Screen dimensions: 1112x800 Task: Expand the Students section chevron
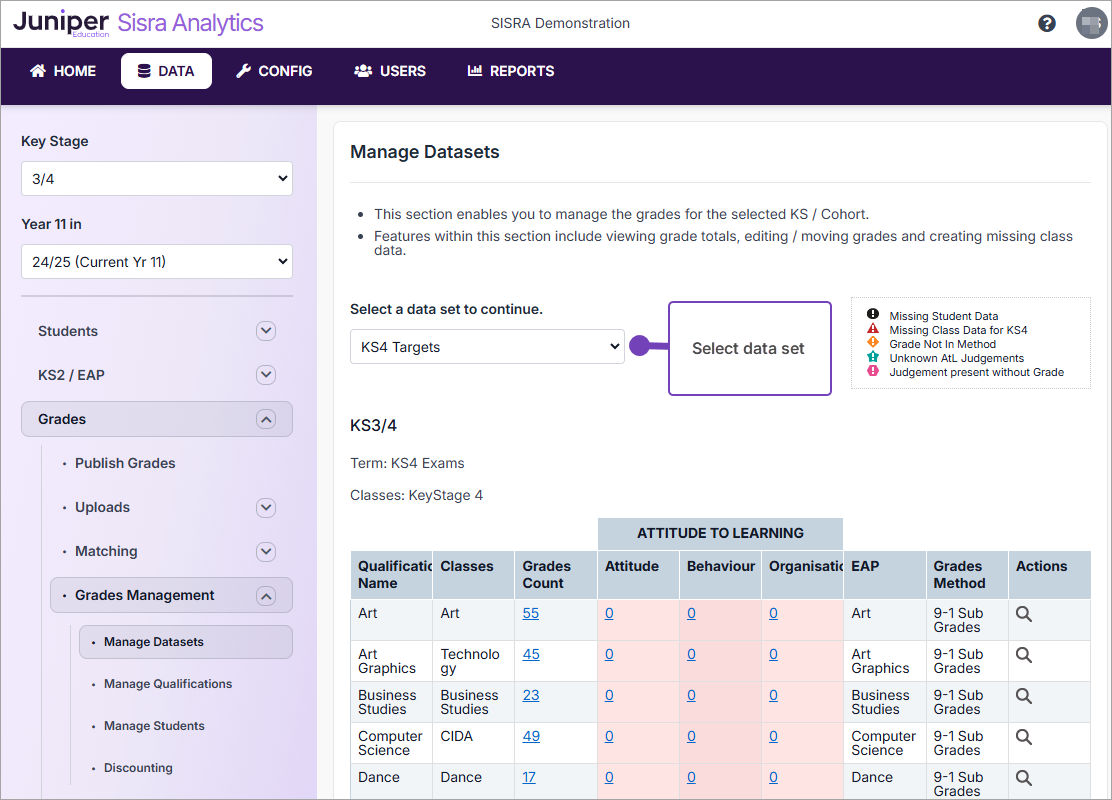tap(265, 331)
